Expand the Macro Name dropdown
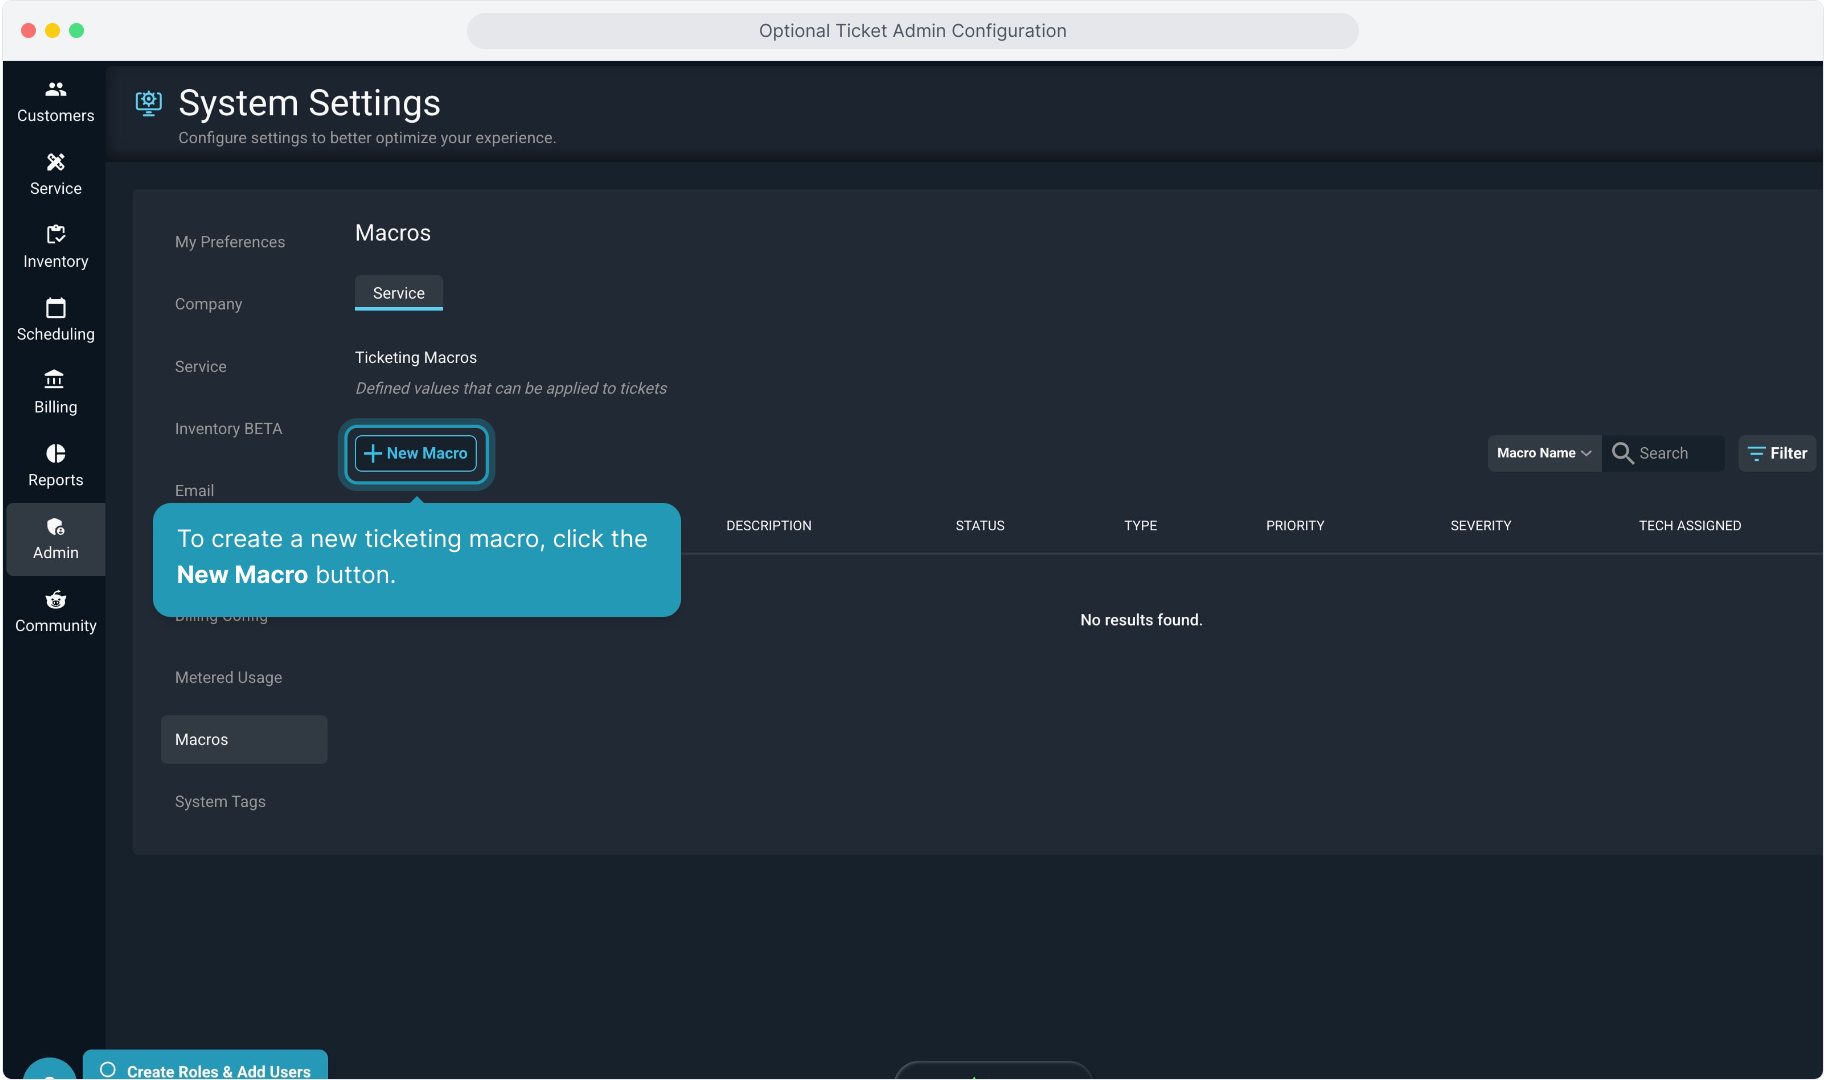This screenshot has height=1080, width=1826. coord(1543,453)
